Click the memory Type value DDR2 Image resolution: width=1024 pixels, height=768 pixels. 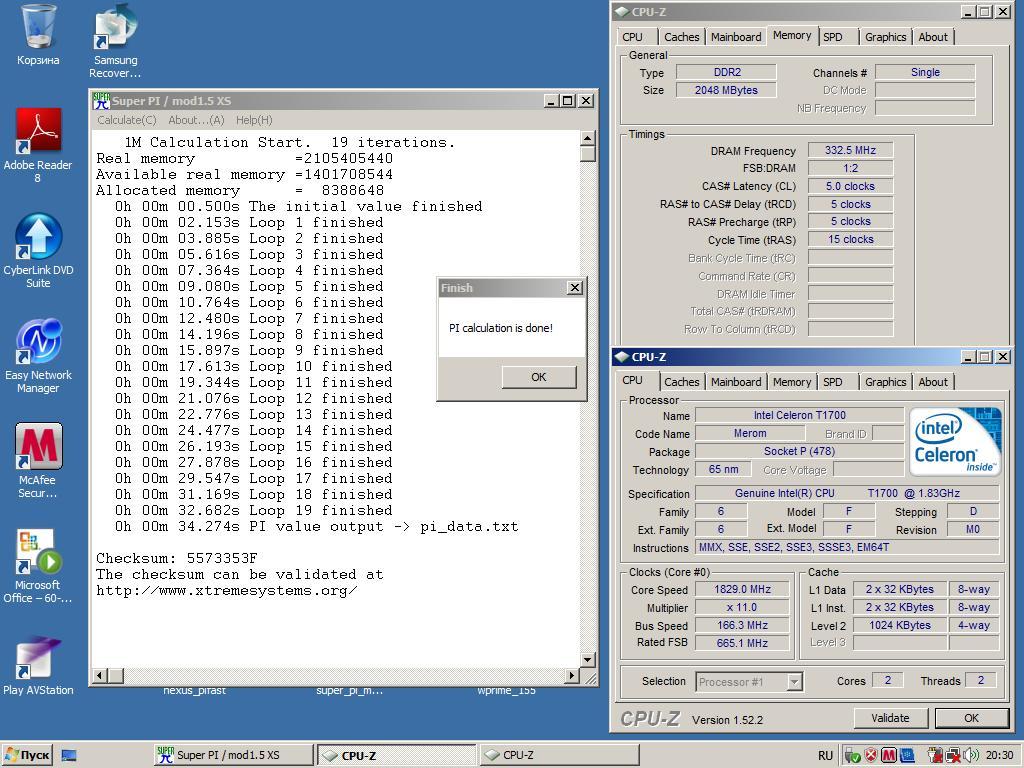[x=726, y=72]
